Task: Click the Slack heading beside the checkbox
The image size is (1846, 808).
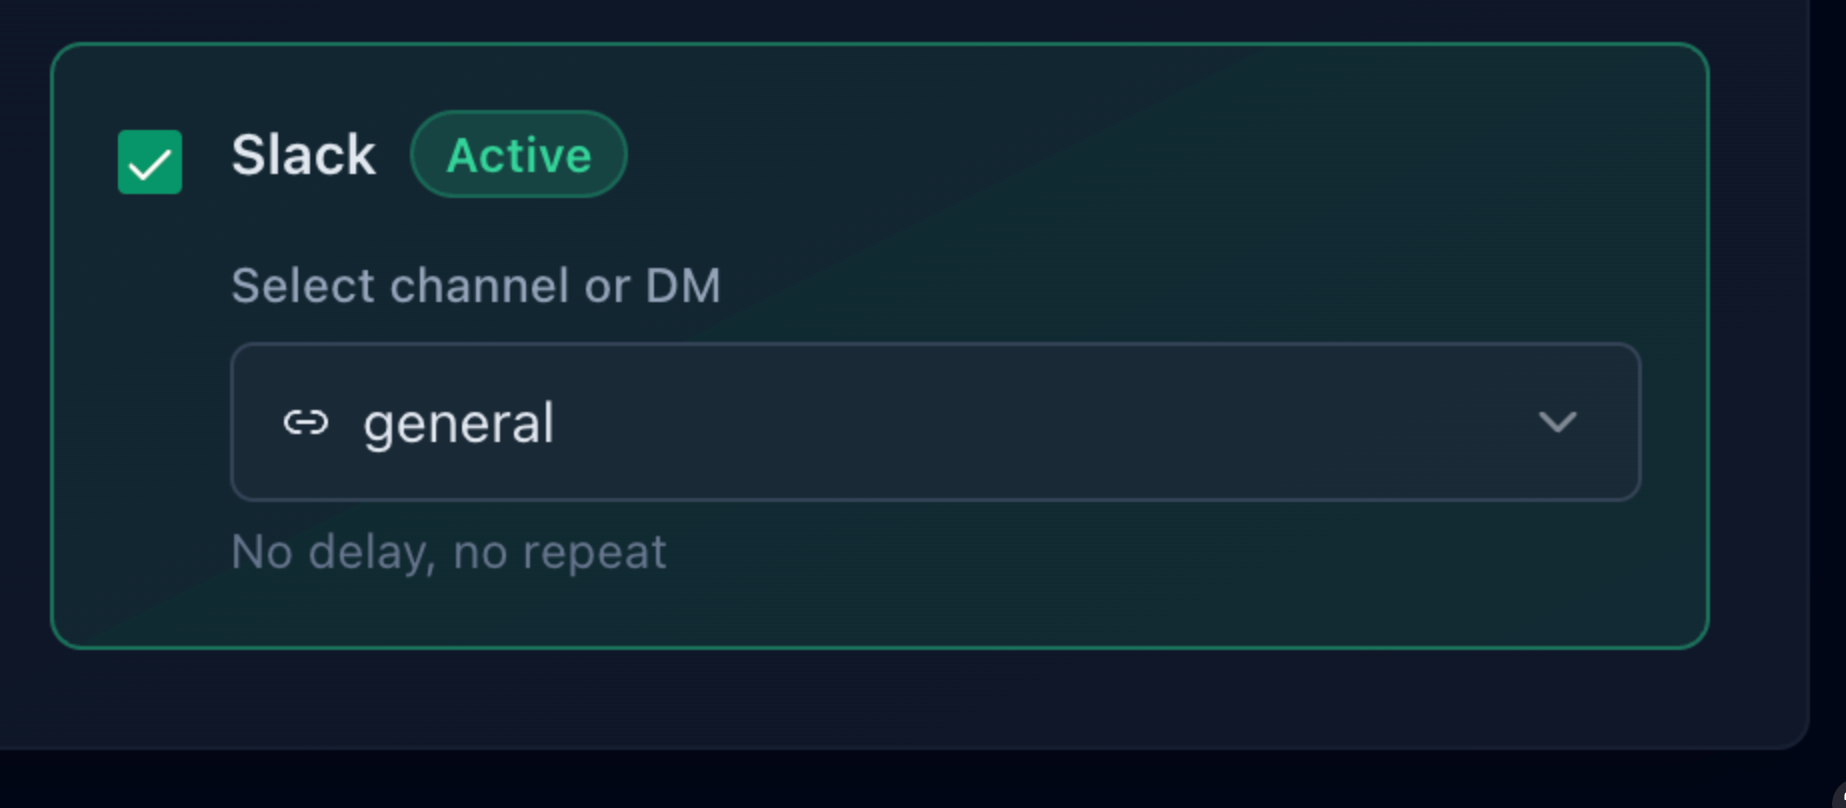Action: coord(303,155)
